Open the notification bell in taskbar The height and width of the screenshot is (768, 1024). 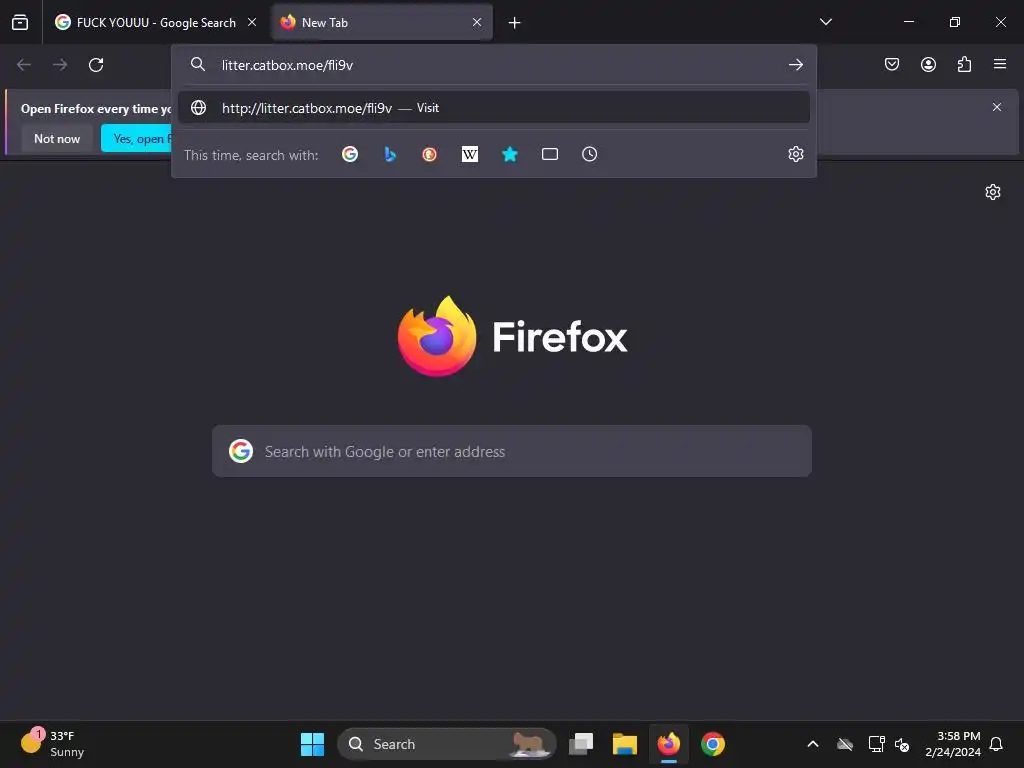pos(997,744)
